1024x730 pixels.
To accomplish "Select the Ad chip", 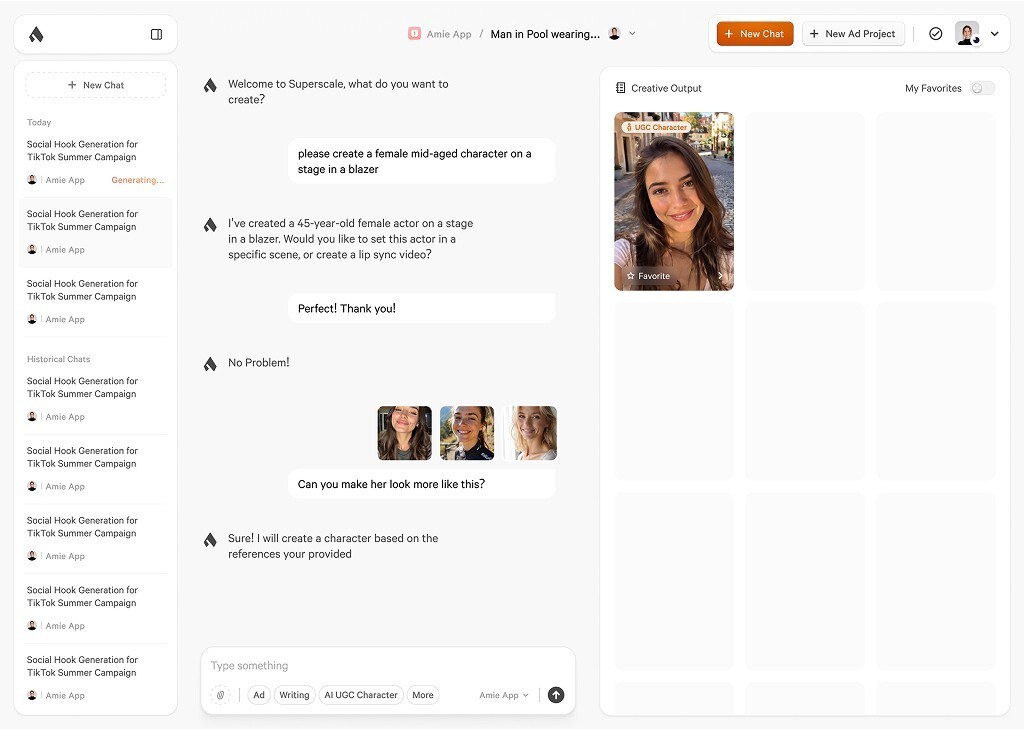I will (259, 695).
